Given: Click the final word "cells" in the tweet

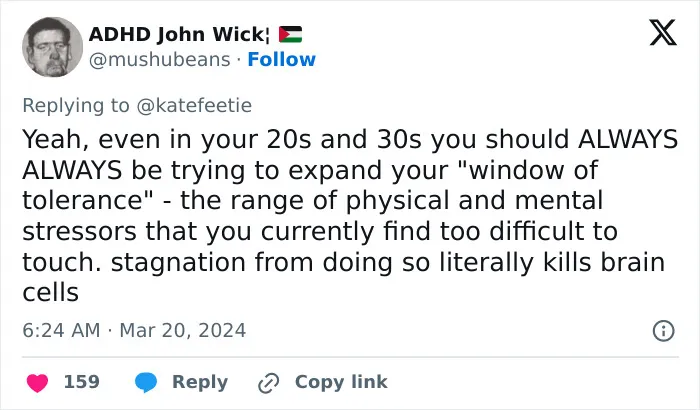Looking at the screenshot, I should [x=50, y=293].
